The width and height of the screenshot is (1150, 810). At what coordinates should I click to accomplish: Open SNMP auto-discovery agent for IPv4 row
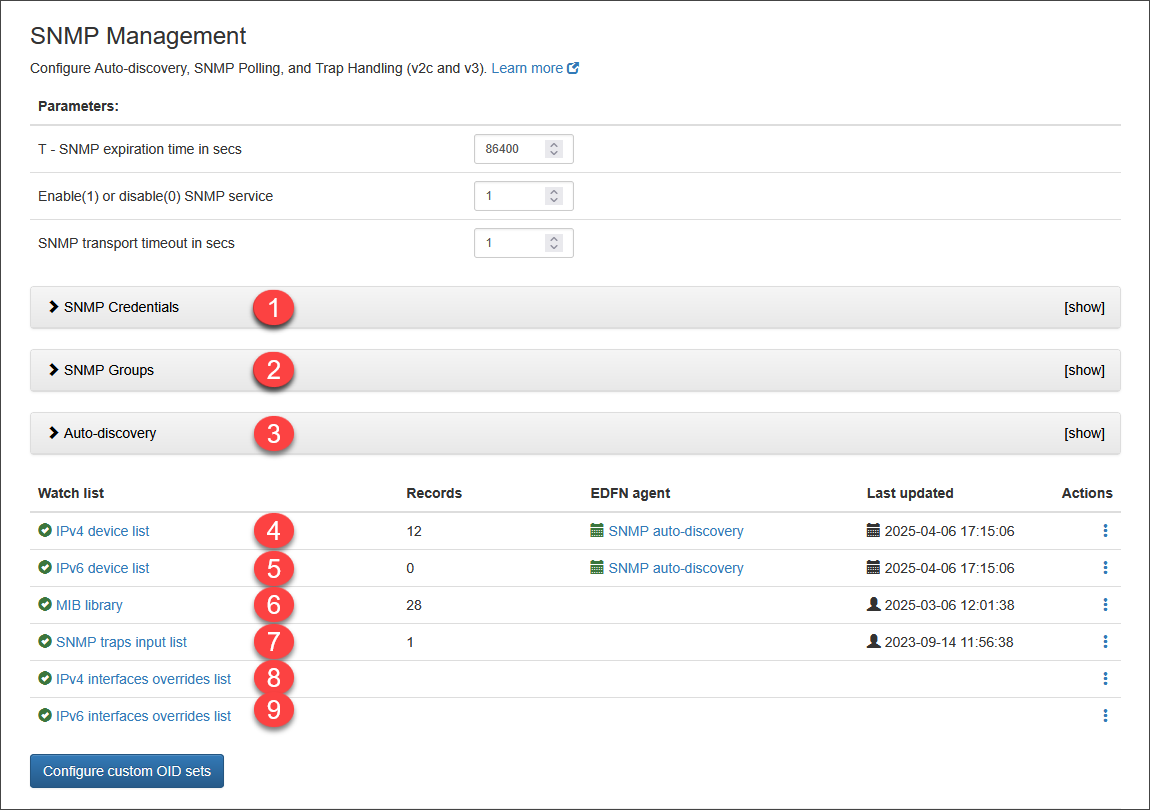point(675,531)
